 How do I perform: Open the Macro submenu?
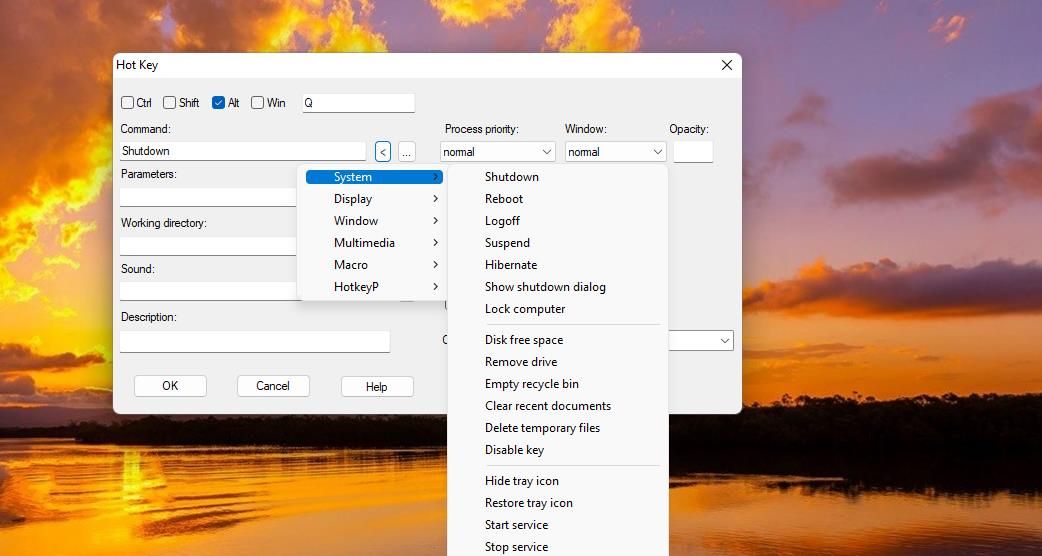tap(372, 265)
